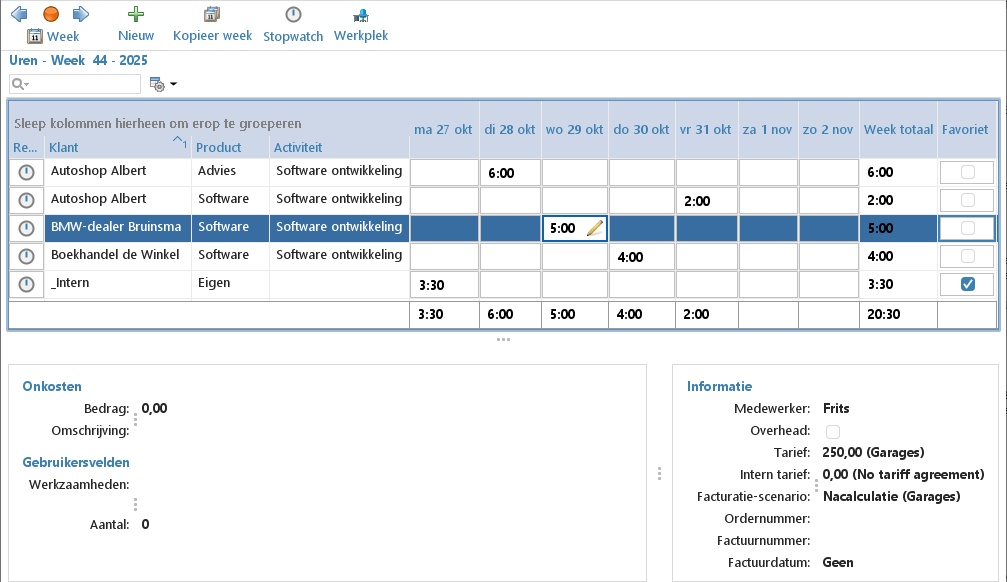Screen dimensions: 1007x582
Task: Open Werkplek
Action: (x=361, y=24)
